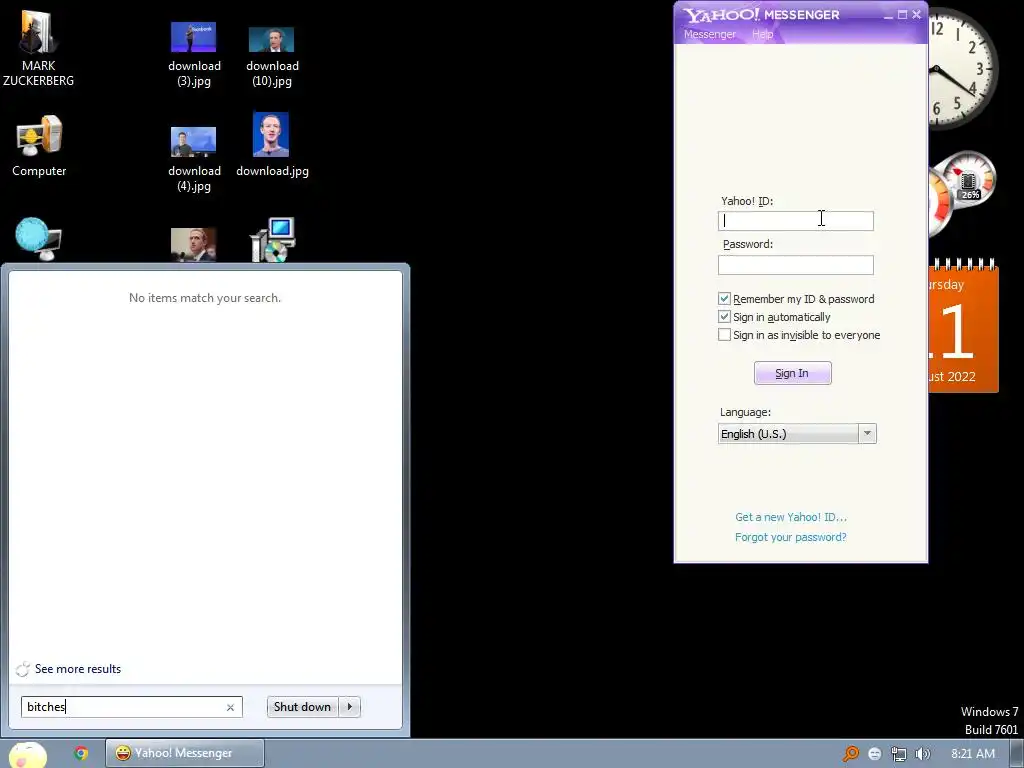
Task: Open Google Chrome from the taskbar
Action: click(x=81, y=753)
